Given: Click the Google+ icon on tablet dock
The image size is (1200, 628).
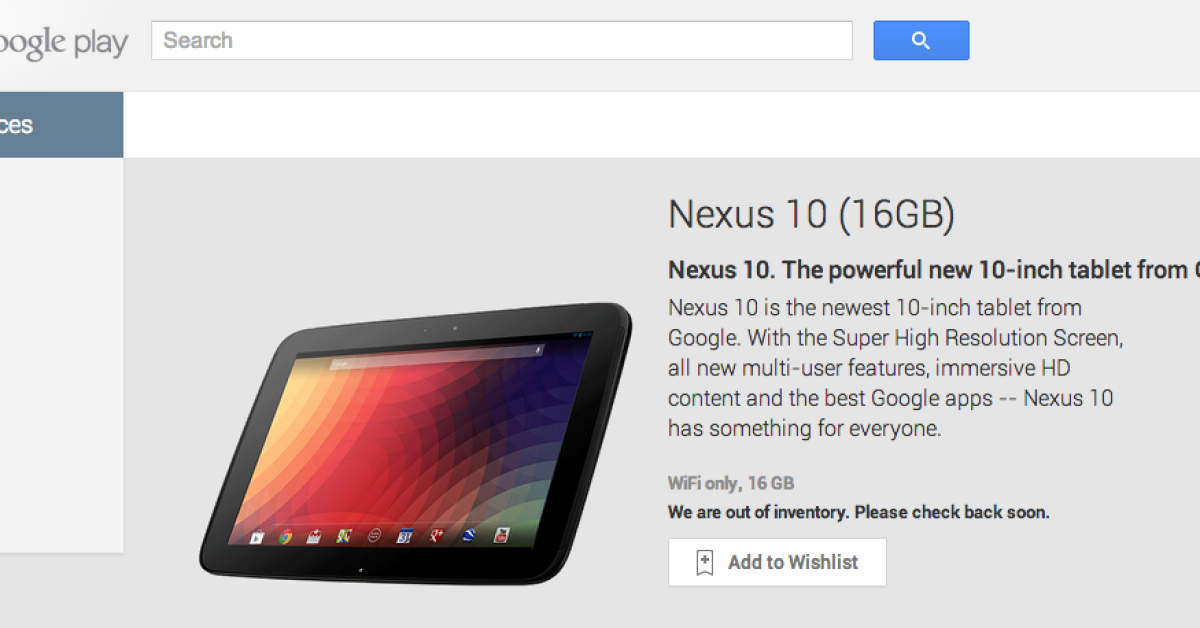Looking at the screenshot, I should 437,535.
